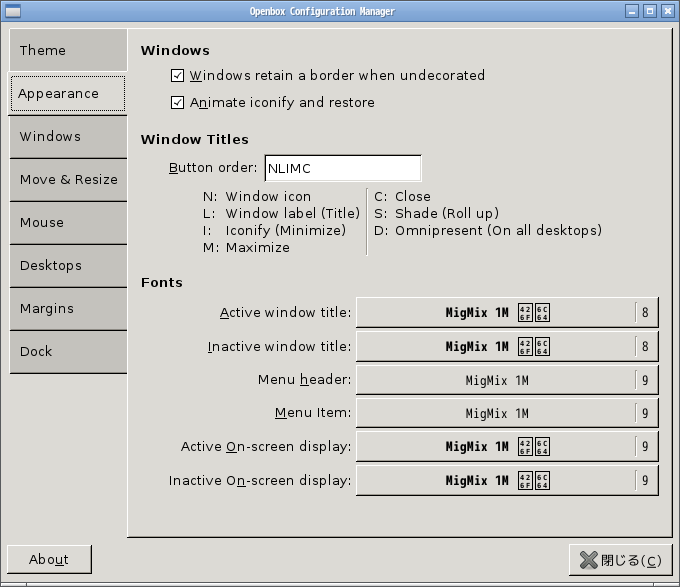Click the Button order text field
The height and width of the screenshot is (587, 680).
(343, 168)
